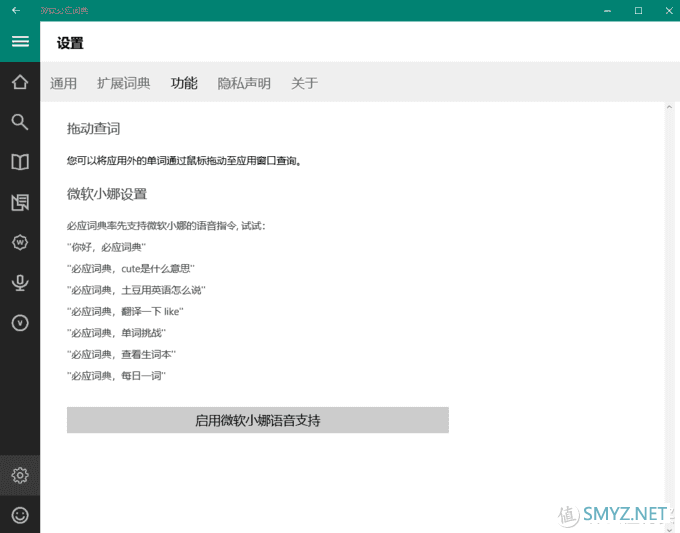Click the 微软小娜设置 heading
Screen dimensions: 680x533
click(x=107, y=194)
